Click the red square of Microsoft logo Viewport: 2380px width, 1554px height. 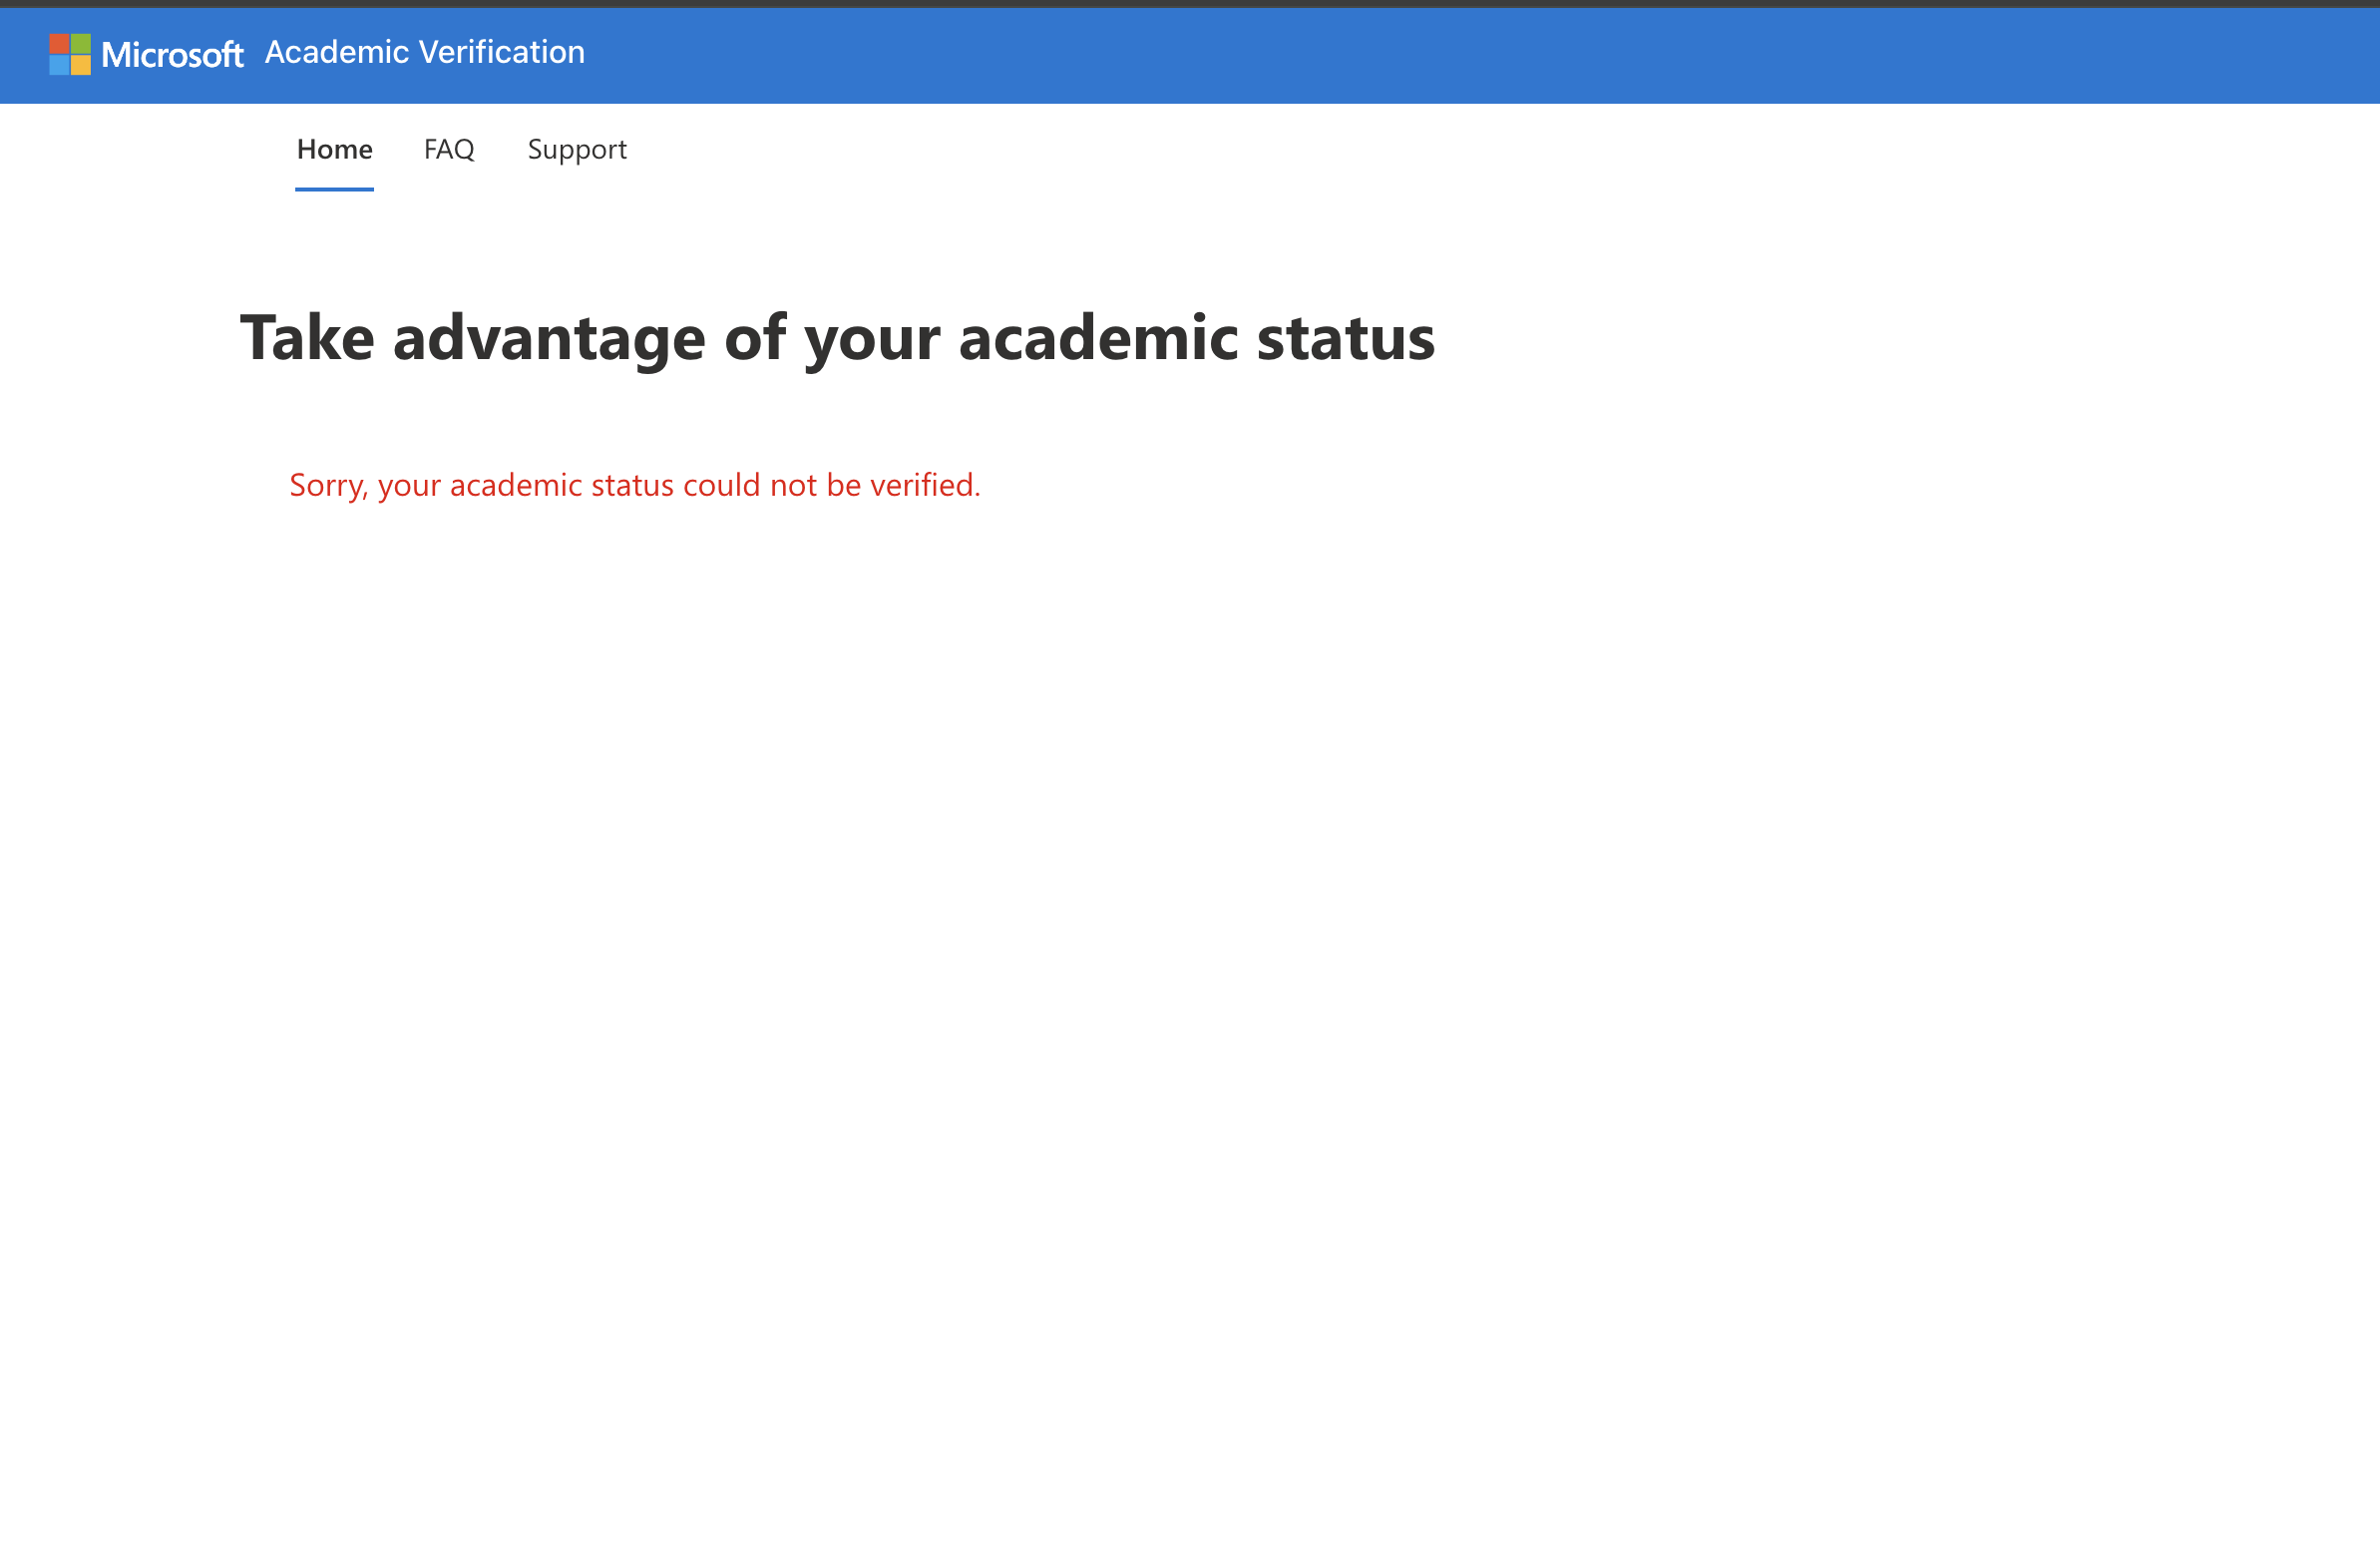[59, 44]
